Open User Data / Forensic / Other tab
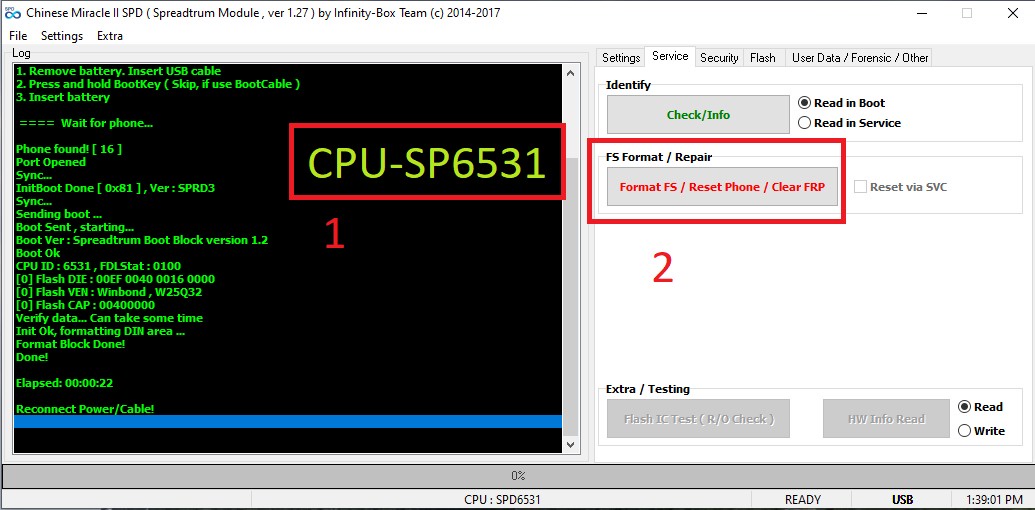 [859, 58]
